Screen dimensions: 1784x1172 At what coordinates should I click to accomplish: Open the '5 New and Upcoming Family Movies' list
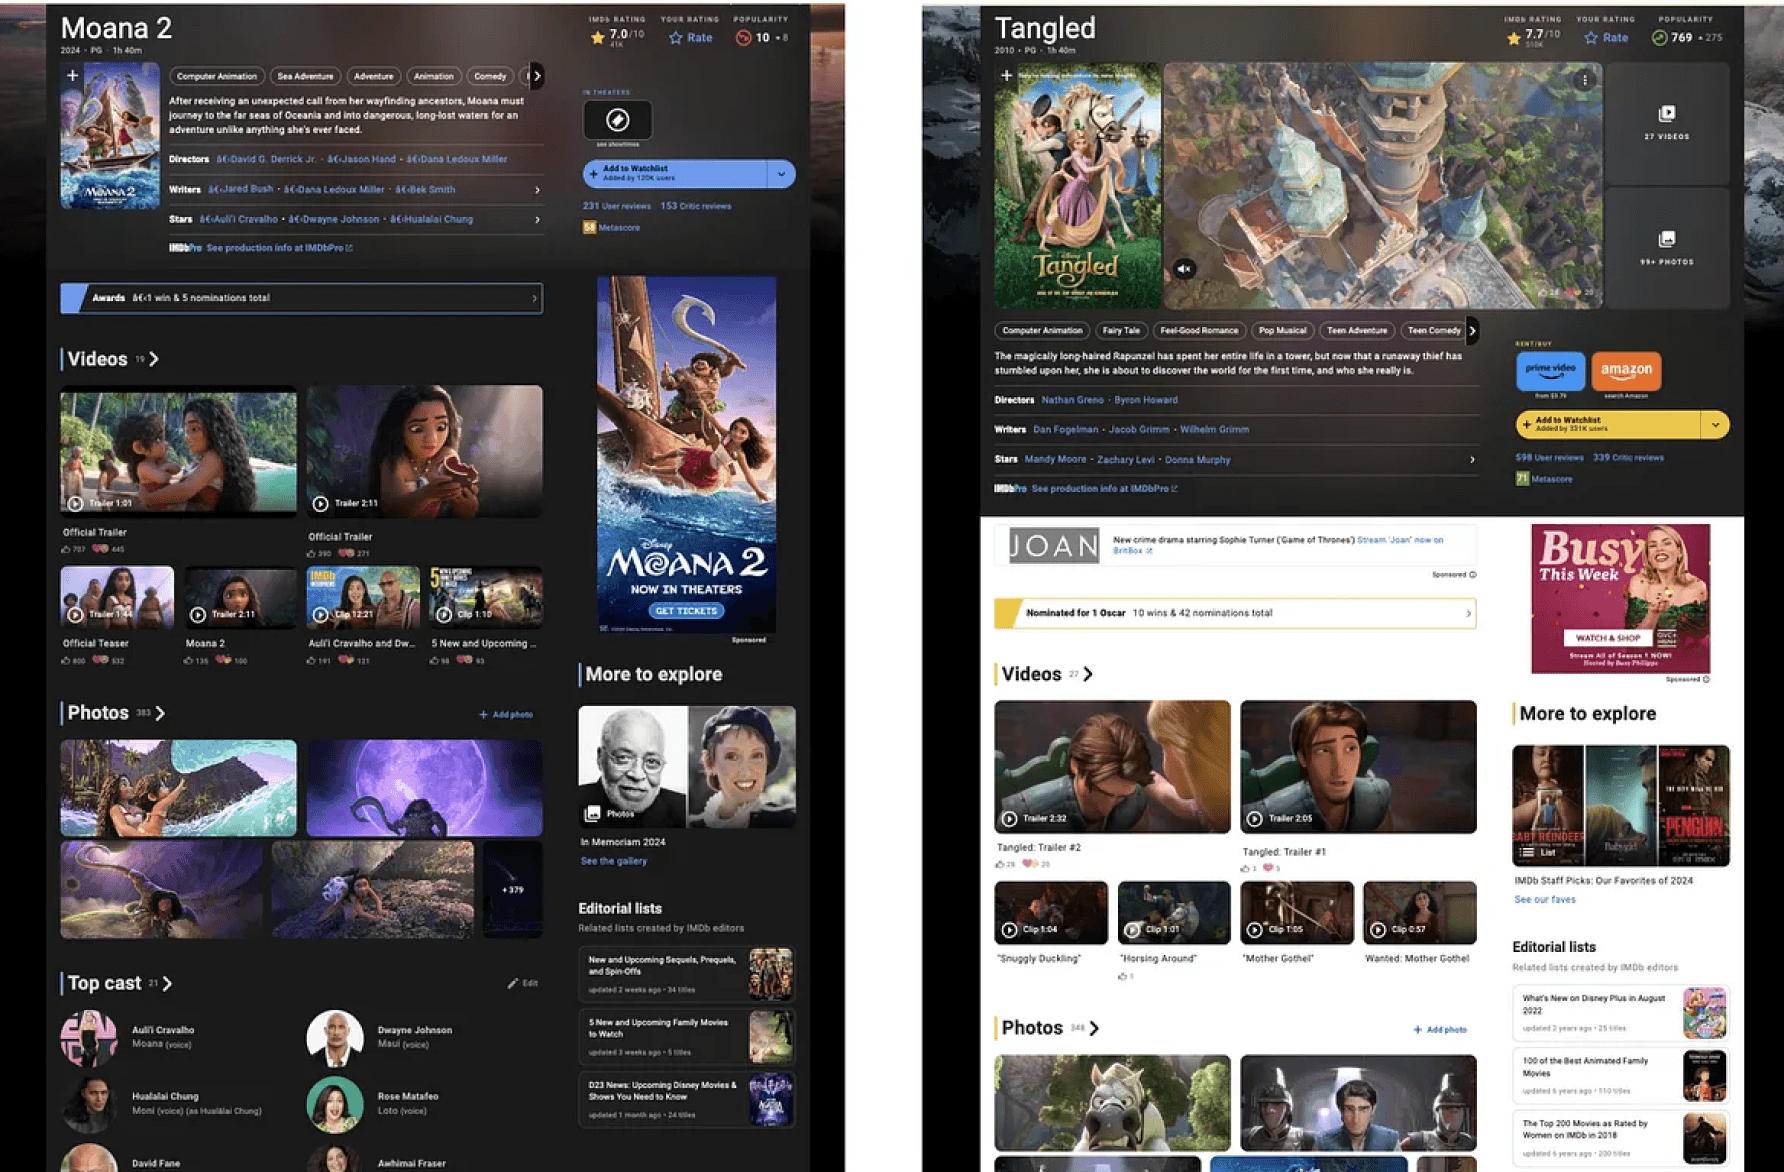[687, 1036]
